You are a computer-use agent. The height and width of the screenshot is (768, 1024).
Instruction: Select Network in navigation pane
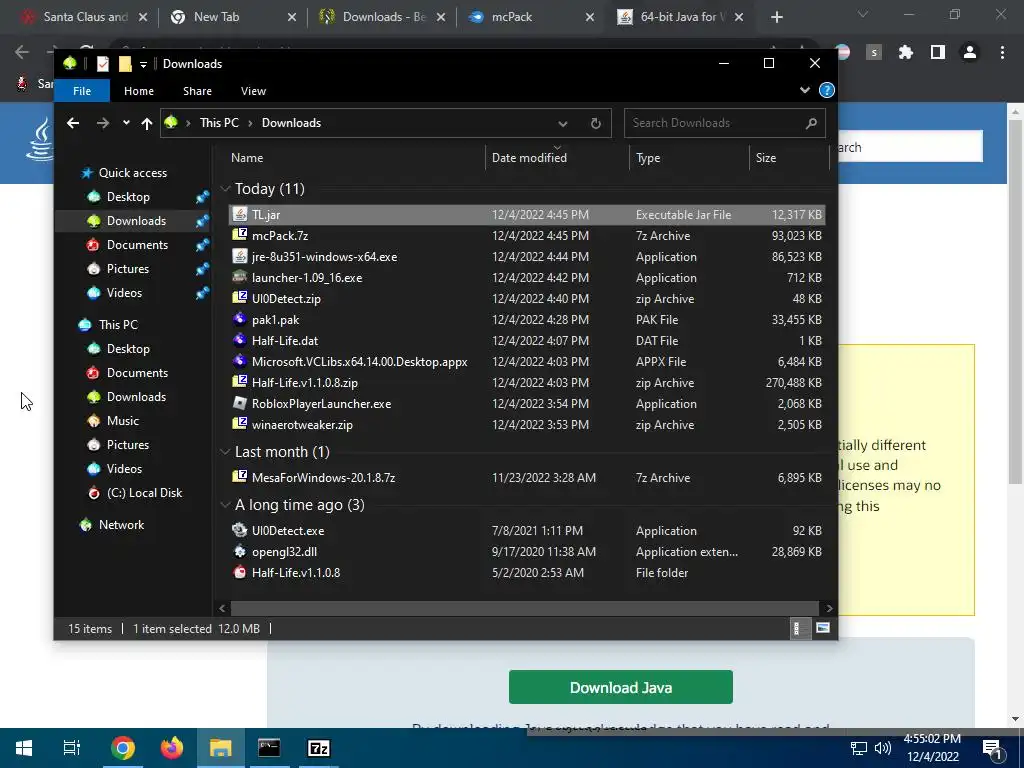point(121,525)
